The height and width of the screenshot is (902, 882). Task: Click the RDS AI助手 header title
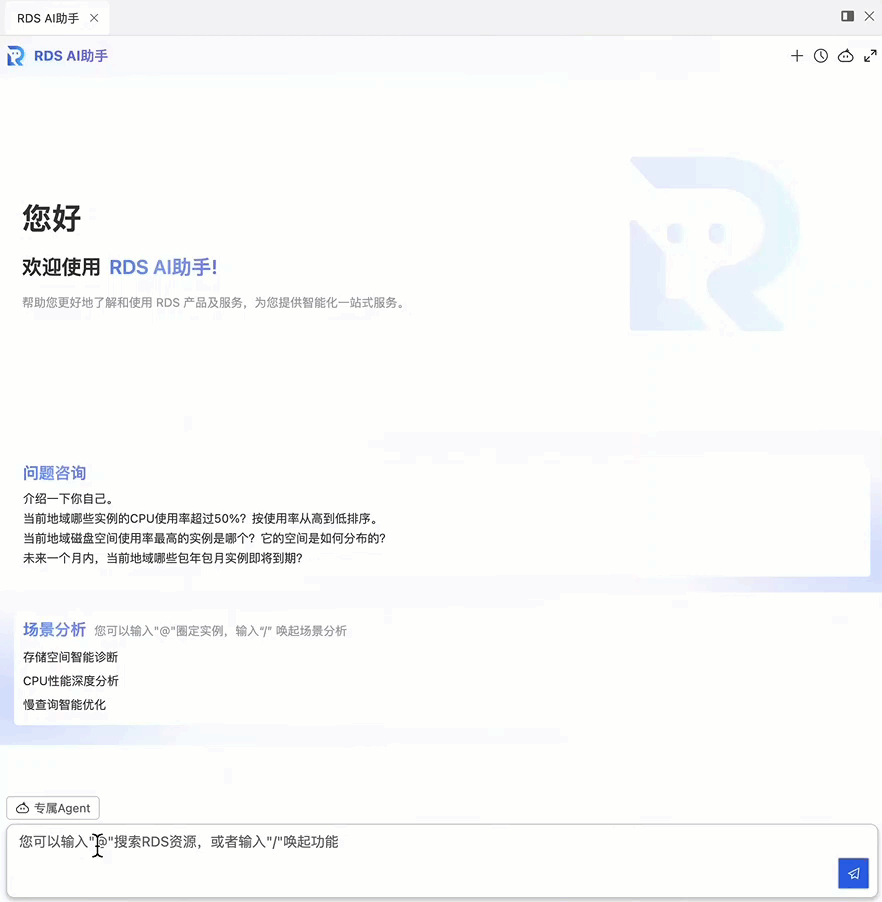[71, 56]
